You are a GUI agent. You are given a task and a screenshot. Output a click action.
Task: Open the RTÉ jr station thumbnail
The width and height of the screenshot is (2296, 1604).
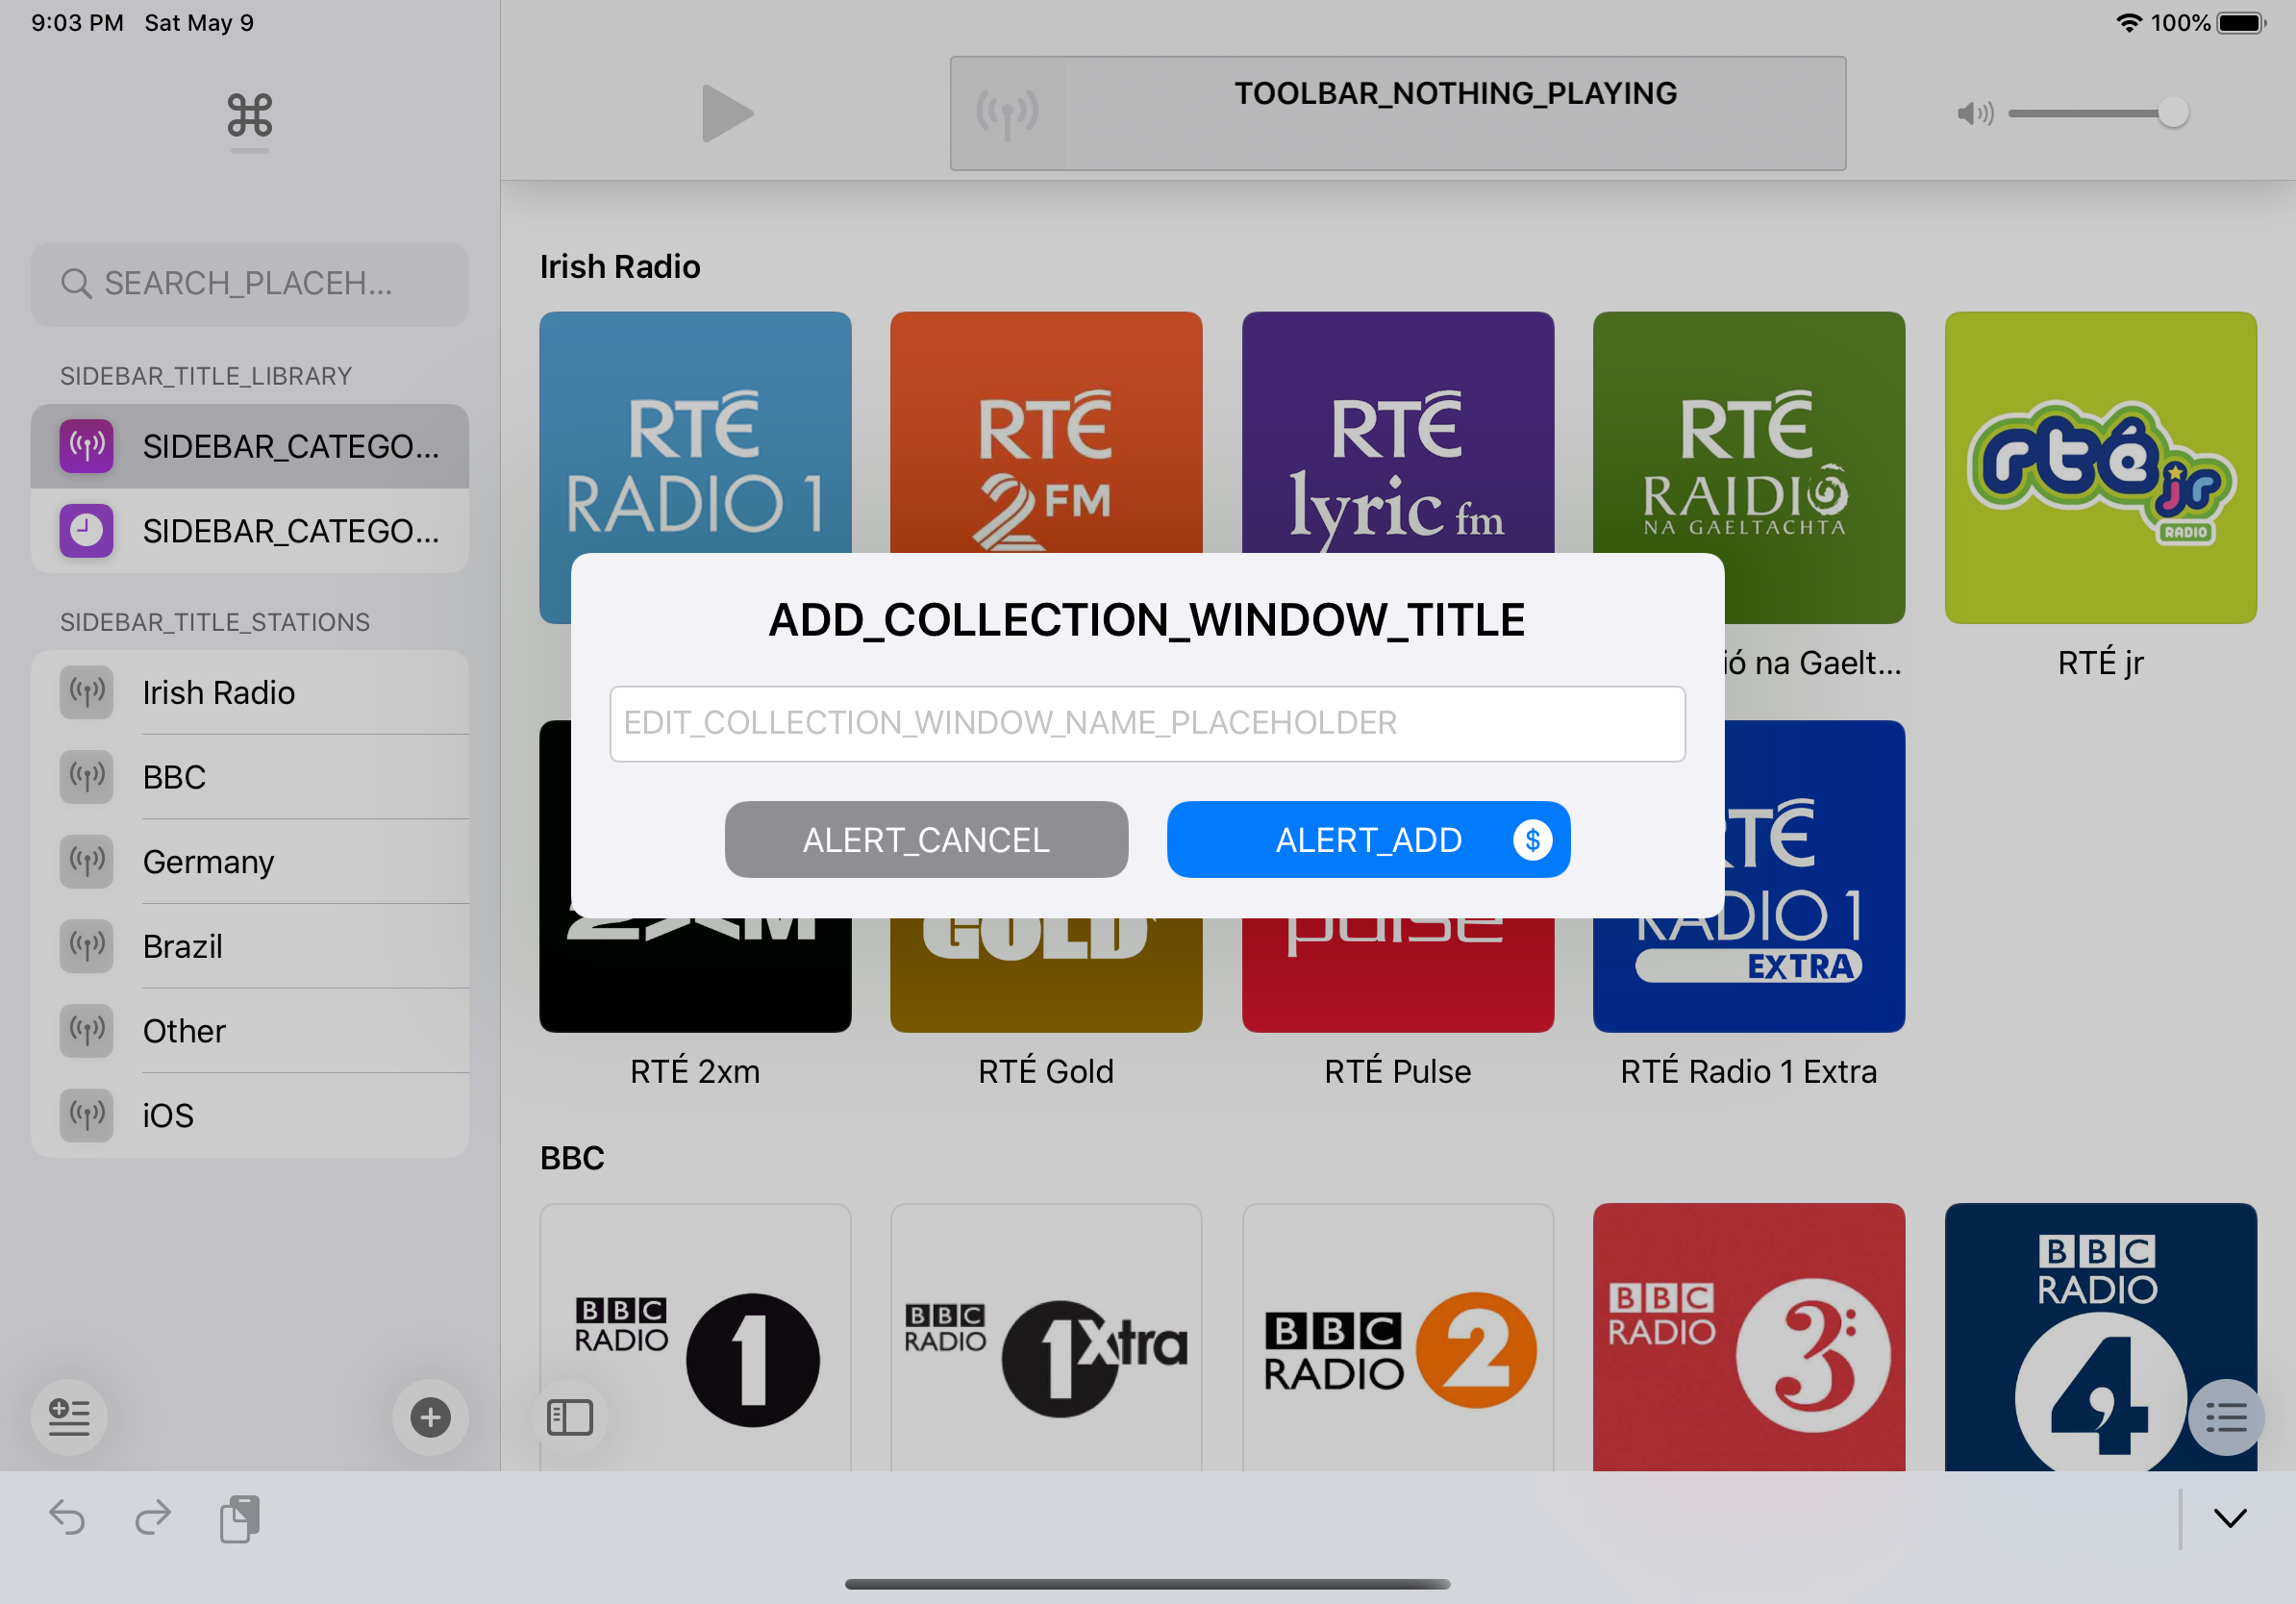point(2099,467)
